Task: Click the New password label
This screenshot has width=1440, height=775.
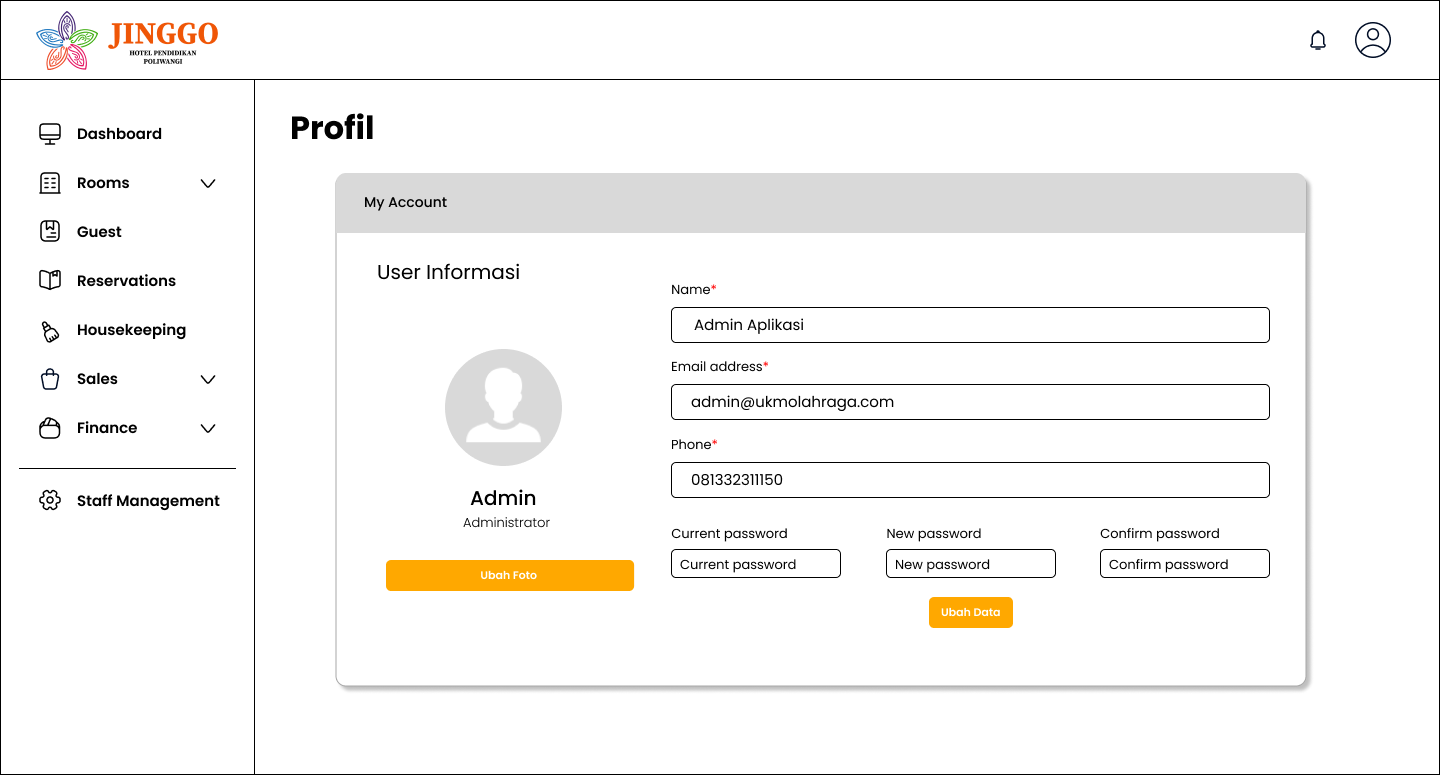Action: coord(934,534)
